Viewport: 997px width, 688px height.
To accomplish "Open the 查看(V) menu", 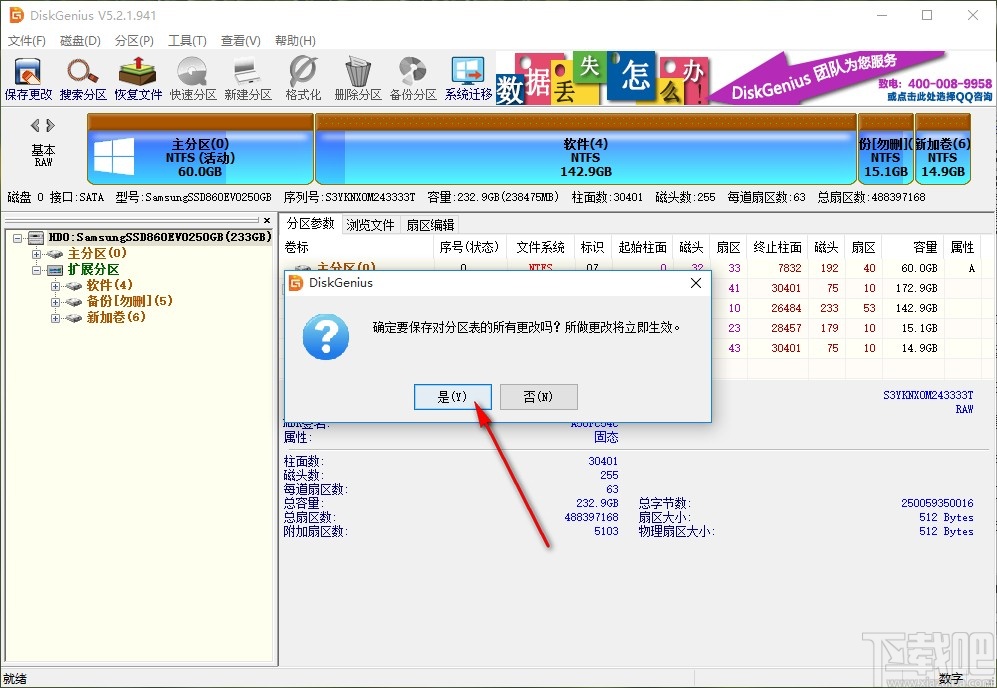I will (240, 41).
